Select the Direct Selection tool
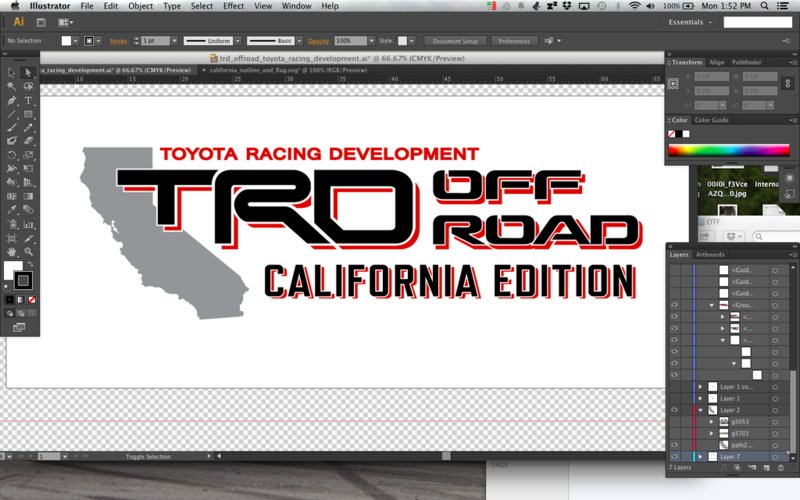Viewport: 800px width, 500px height. click(28, 73)
